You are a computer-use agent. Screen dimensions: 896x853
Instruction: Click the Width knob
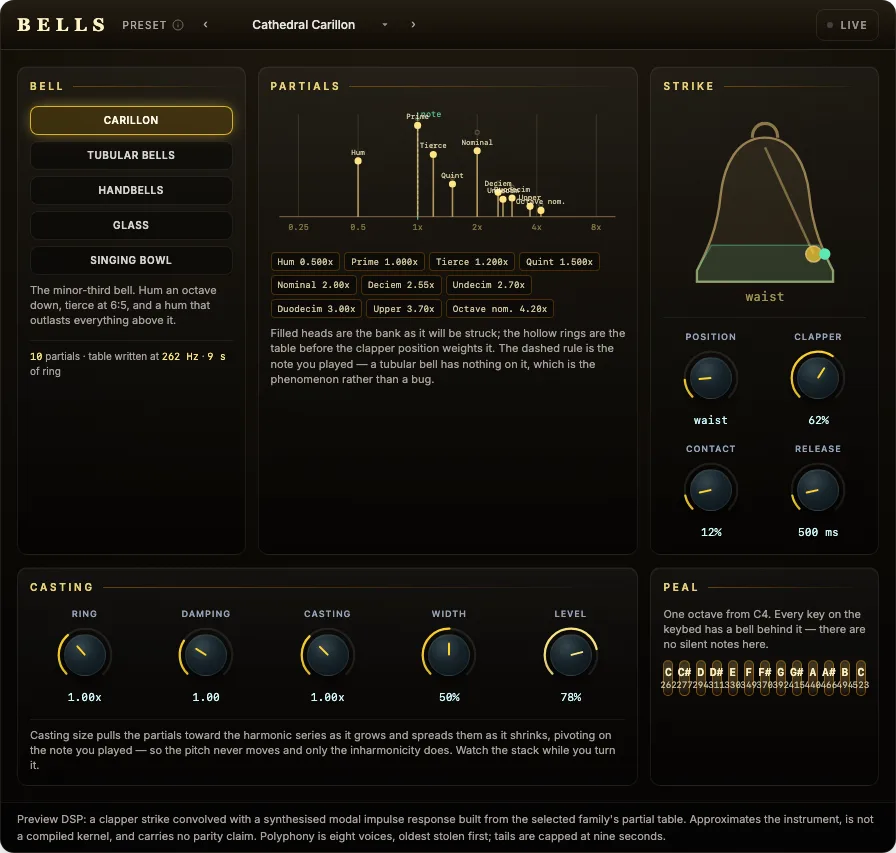click(x=449, y=654)
